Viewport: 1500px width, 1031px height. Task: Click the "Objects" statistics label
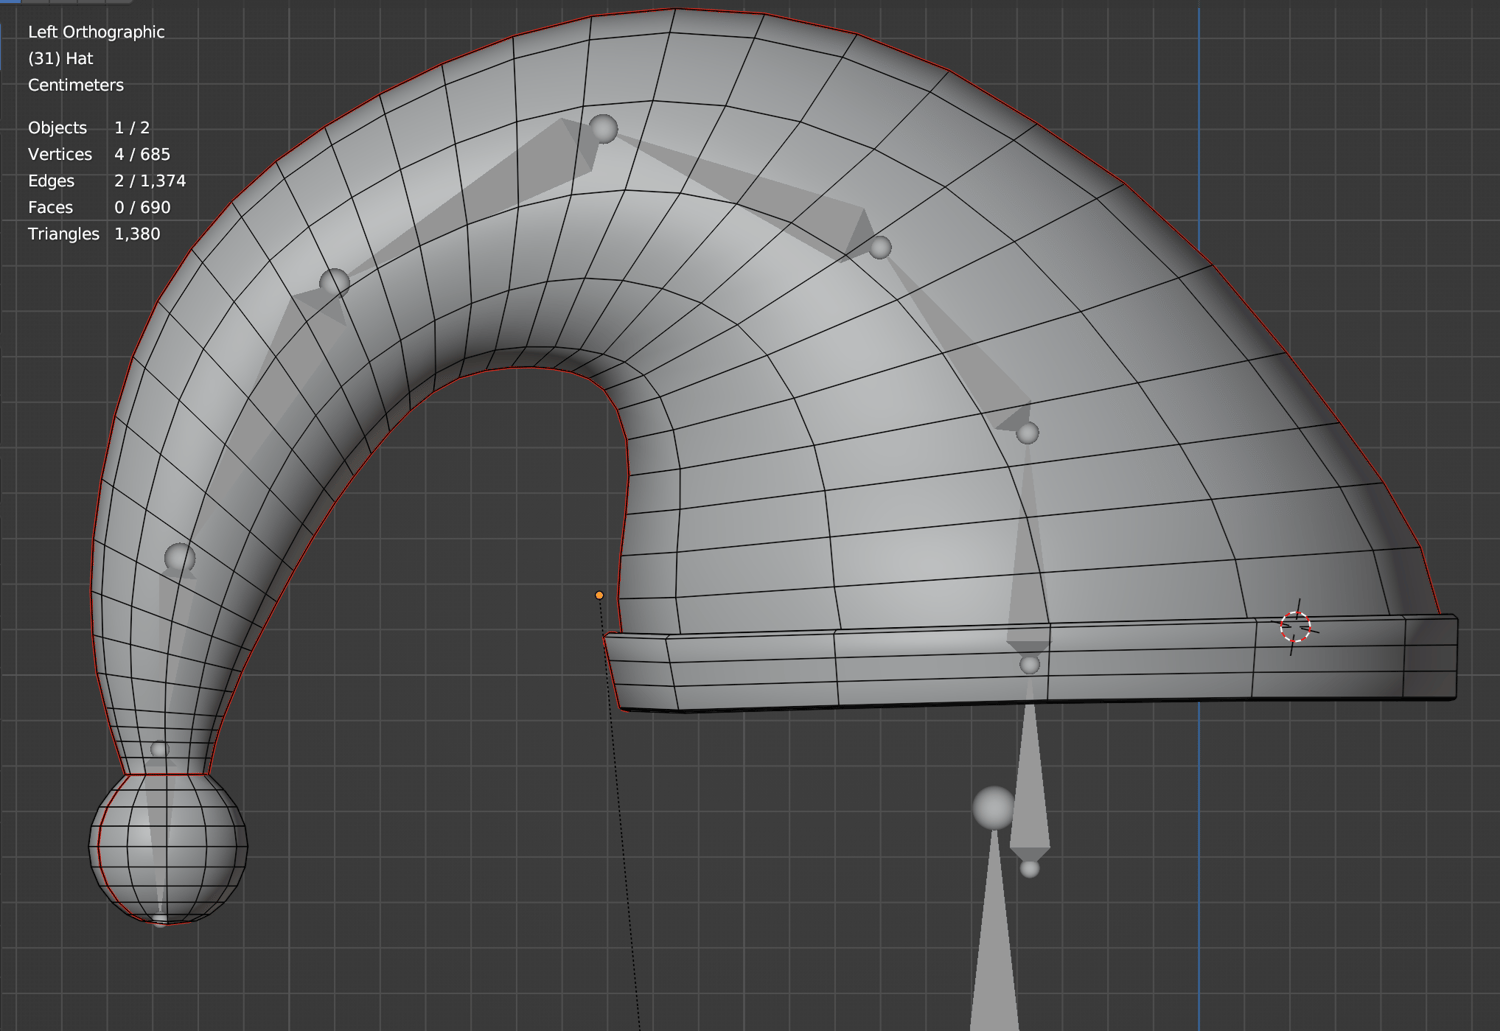coord(57,128)
